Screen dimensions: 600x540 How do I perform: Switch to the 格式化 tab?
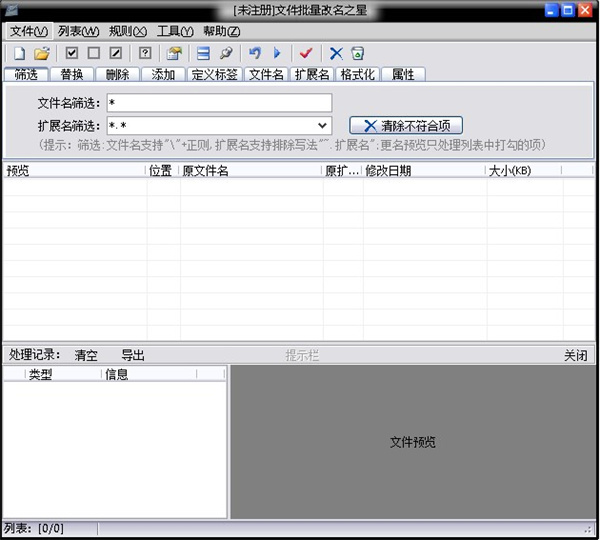(x=358, y=75)
